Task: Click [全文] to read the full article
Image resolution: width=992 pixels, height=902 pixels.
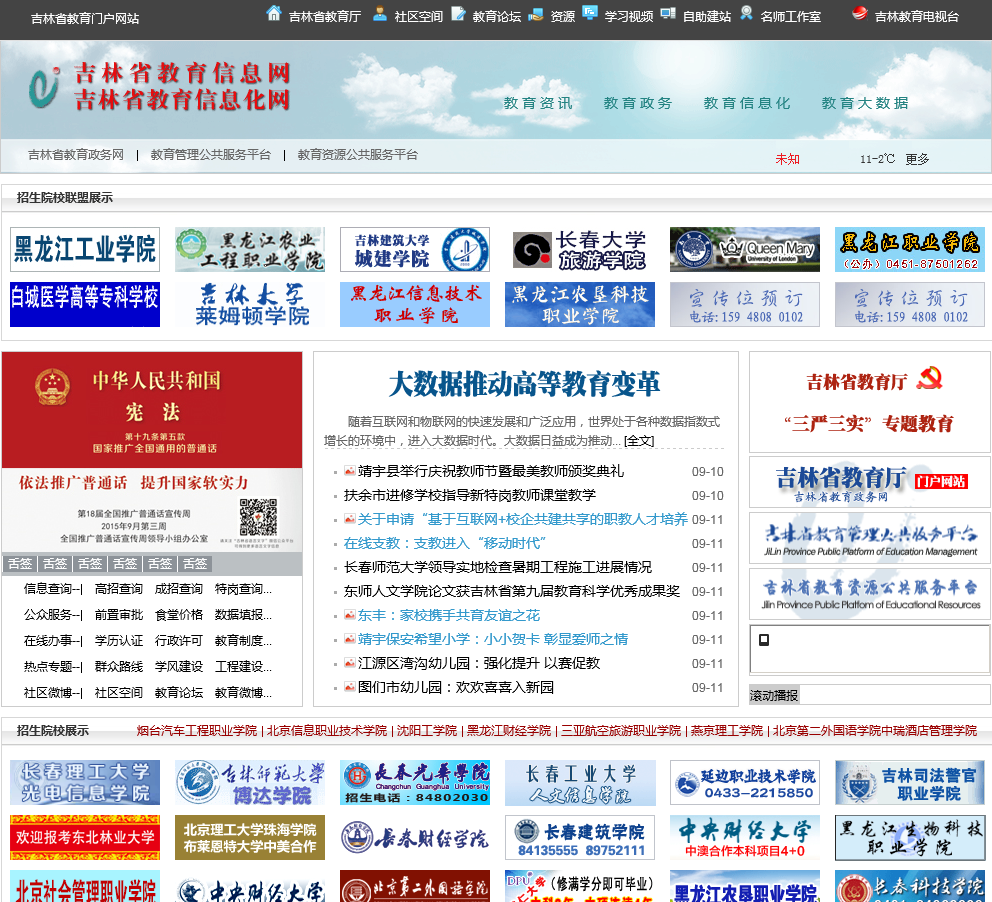Action: point(639,441)
